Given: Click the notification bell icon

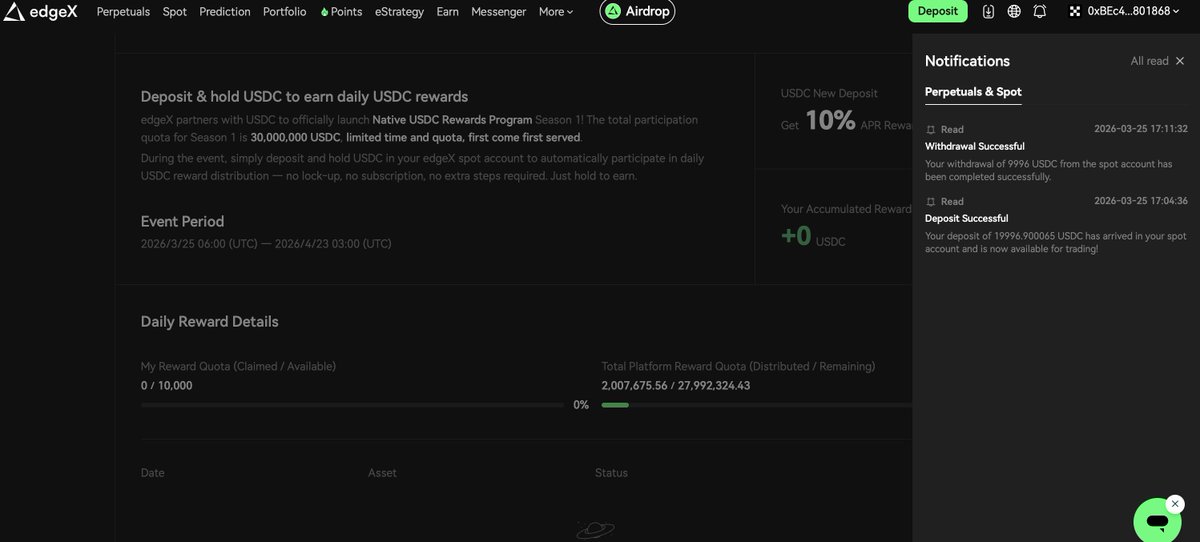Looking at the screenshot, I should tap(1040, 12).
